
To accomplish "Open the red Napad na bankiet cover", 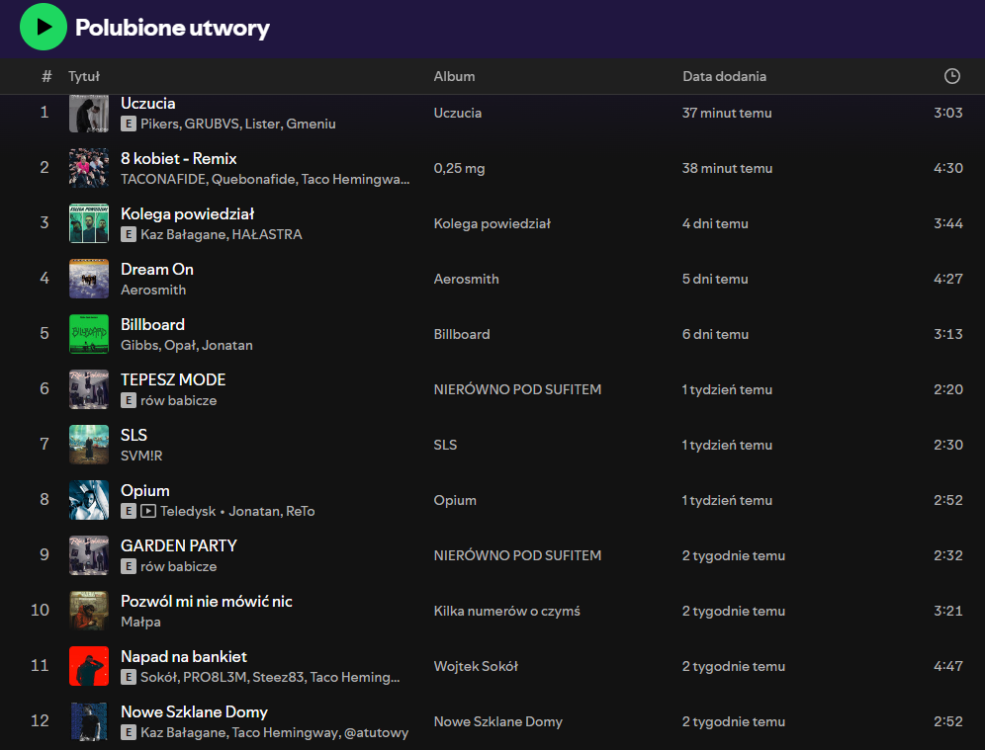I will click(89, 665).
